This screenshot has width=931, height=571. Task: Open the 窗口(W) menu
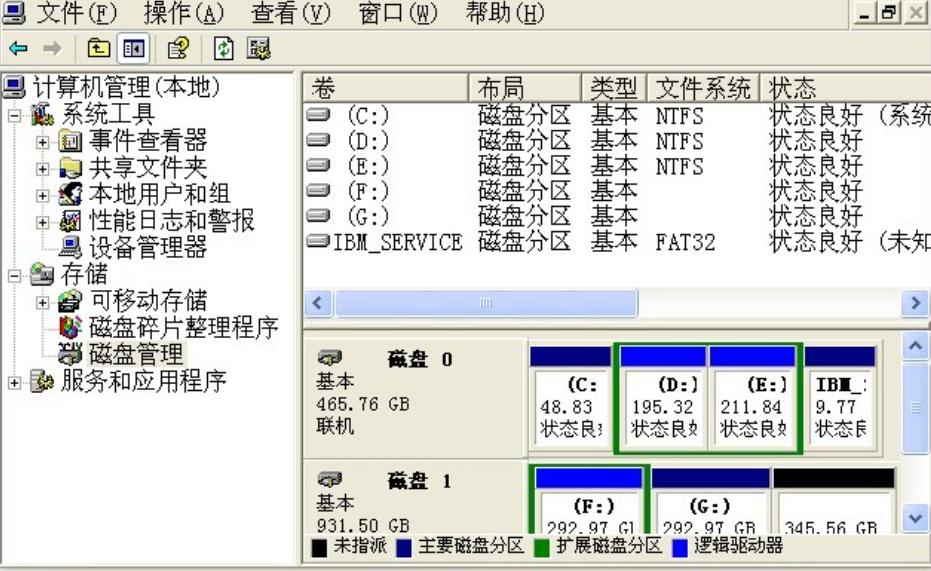tap(398, 13)
